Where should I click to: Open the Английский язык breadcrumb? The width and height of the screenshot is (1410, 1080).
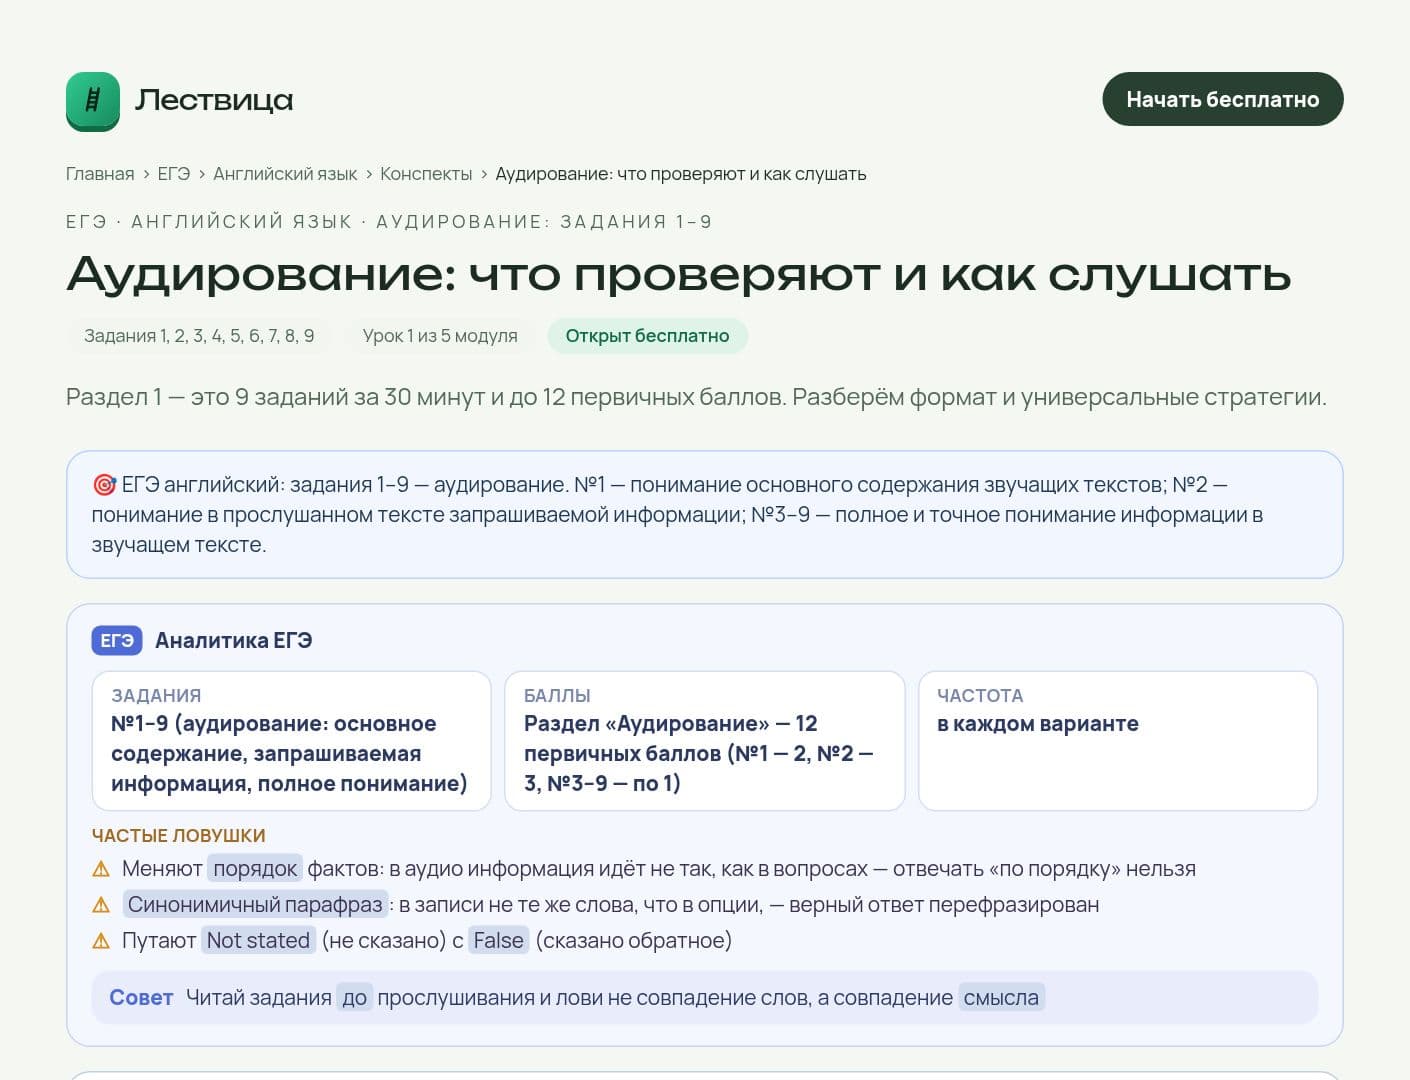click(x=285, y=174)
